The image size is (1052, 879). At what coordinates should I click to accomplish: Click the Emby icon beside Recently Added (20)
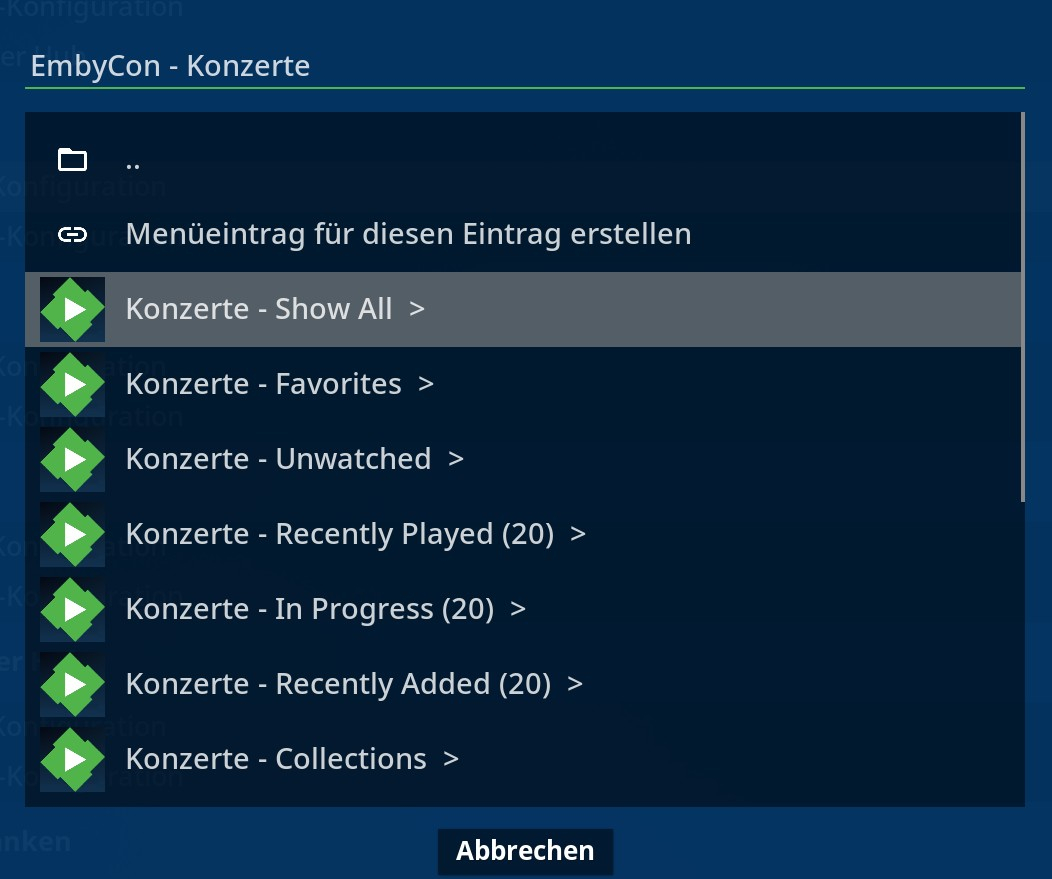[x=72, y=684]
